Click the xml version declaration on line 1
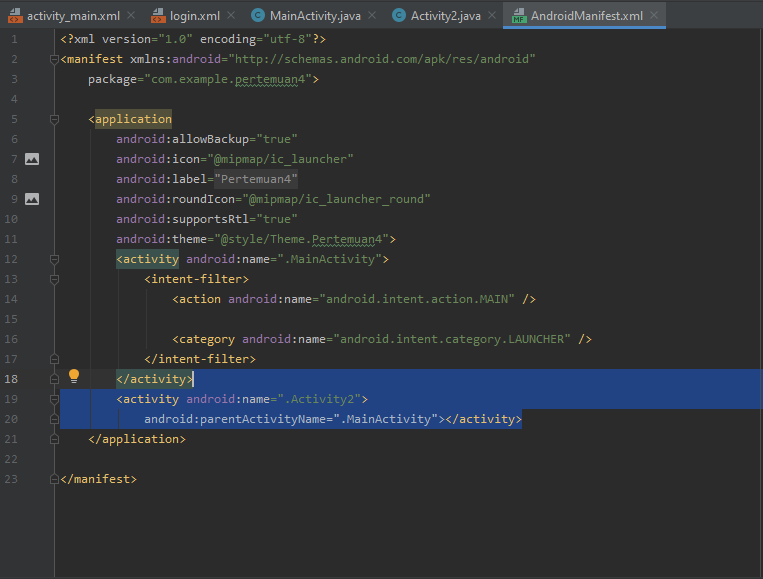 193,39
